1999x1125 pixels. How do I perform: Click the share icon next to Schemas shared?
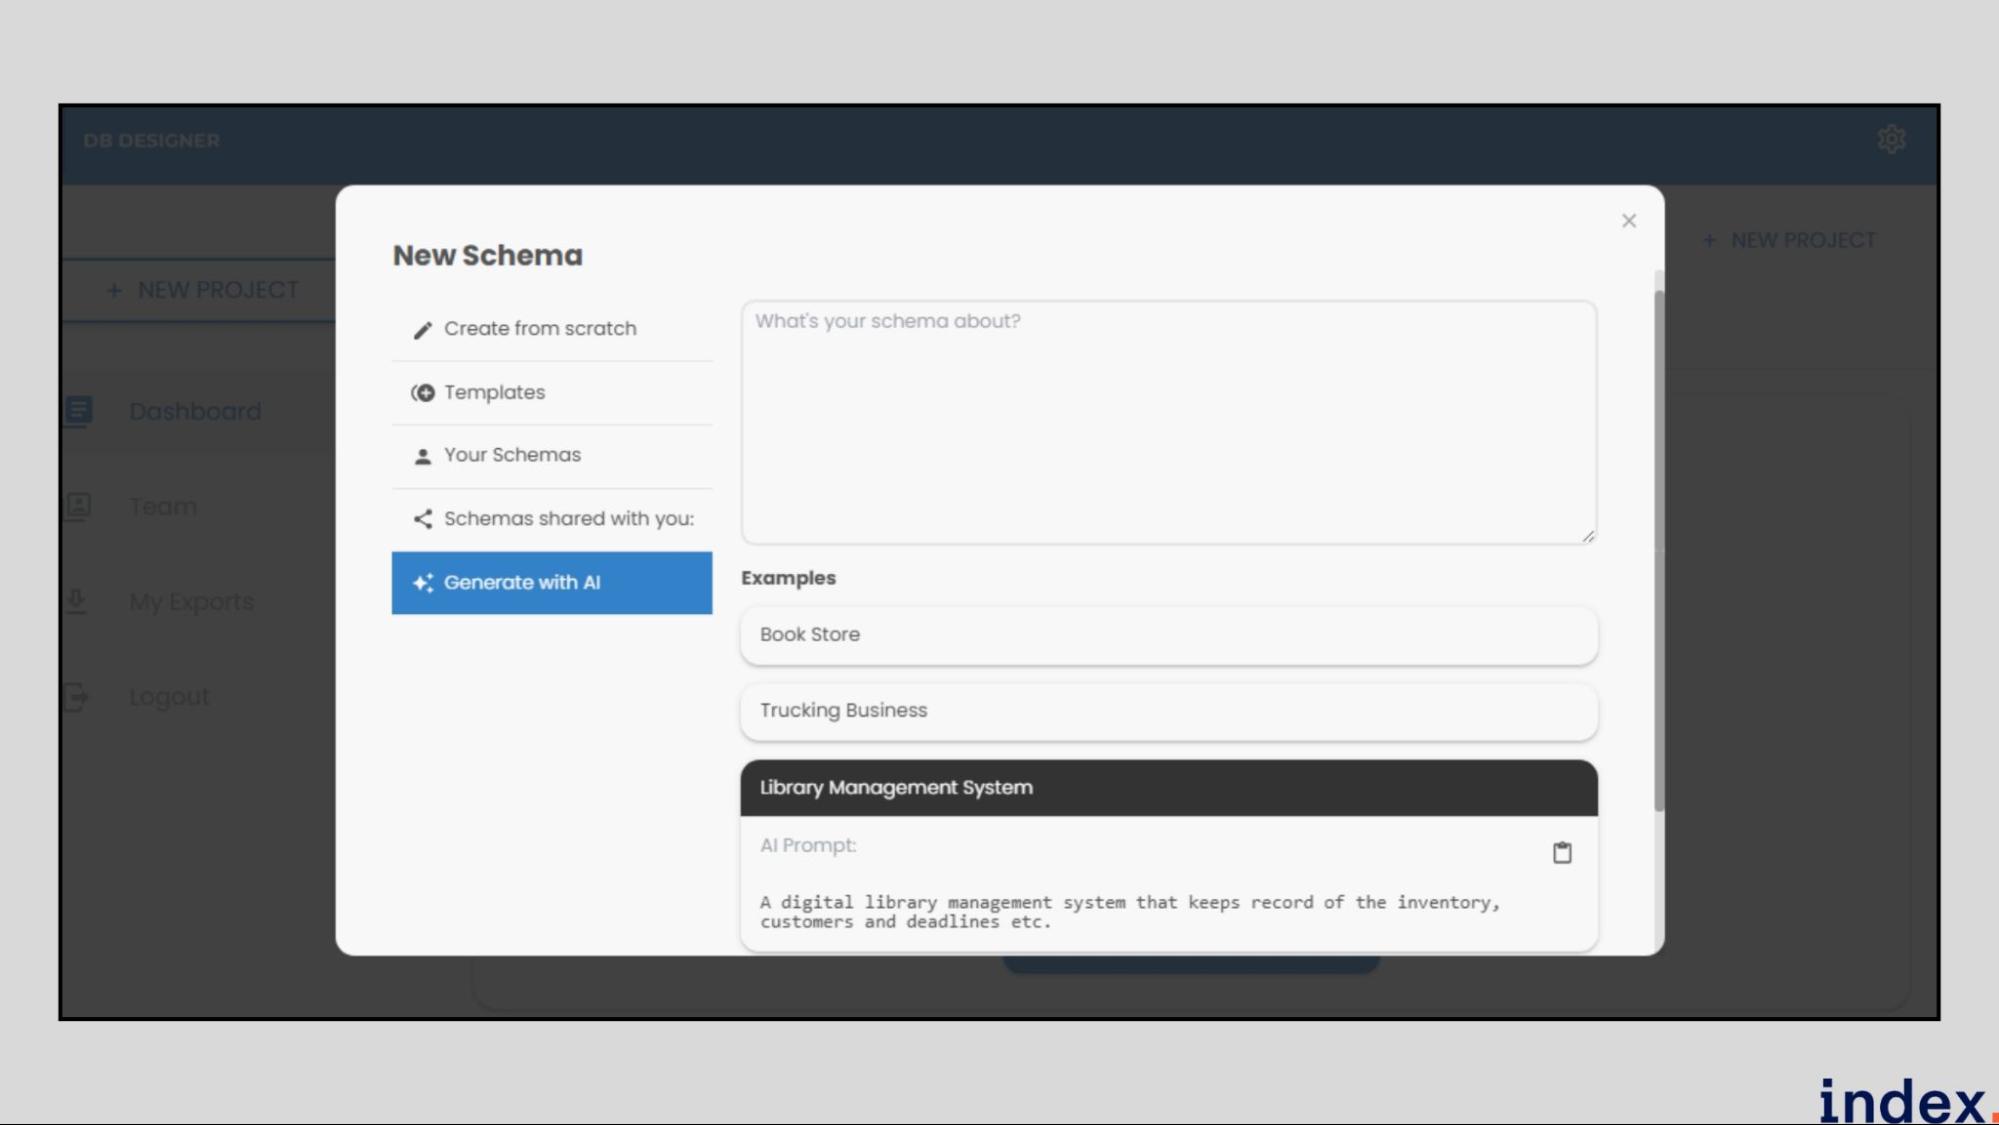421,518
